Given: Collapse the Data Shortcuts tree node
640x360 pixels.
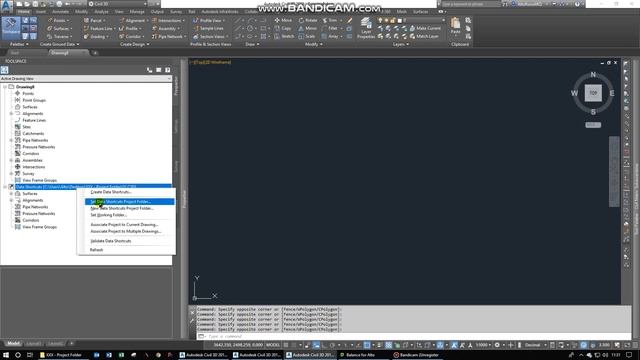Looking at the screenshot, I should click(x=5, y=187).
